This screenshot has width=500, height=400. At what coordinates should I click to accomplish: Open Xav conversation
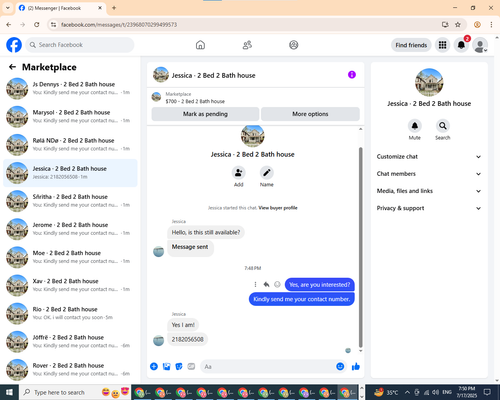click(70, 285)
